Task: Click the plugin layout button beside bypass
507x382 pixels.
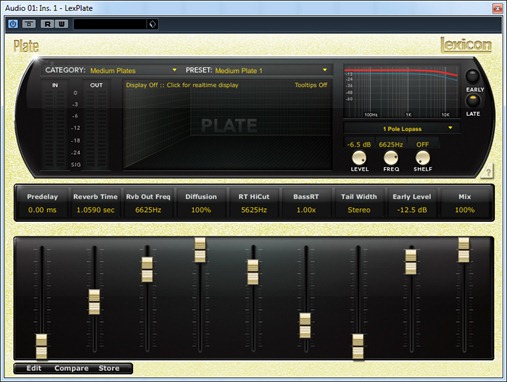Action: click(29, 24)
